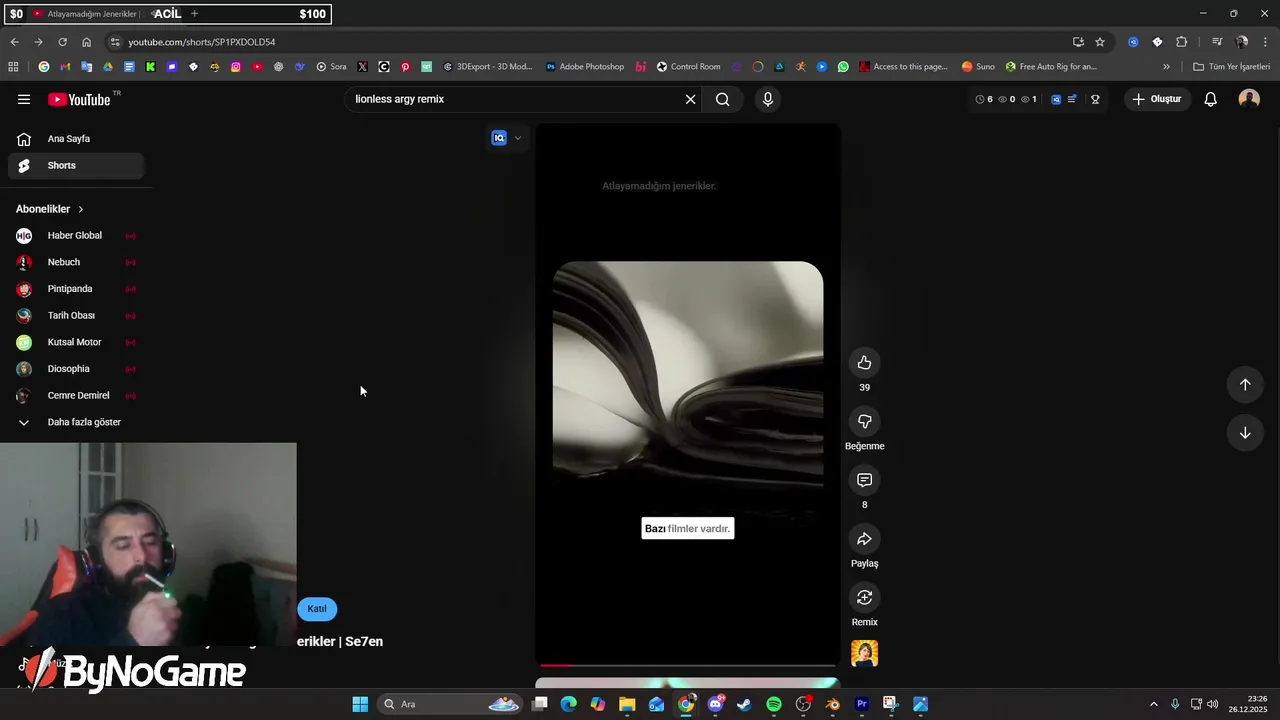Viewport: 1280px width, 720px height.
Task: Open Spotify from the taskbar
Action: (x=774, y=704)
